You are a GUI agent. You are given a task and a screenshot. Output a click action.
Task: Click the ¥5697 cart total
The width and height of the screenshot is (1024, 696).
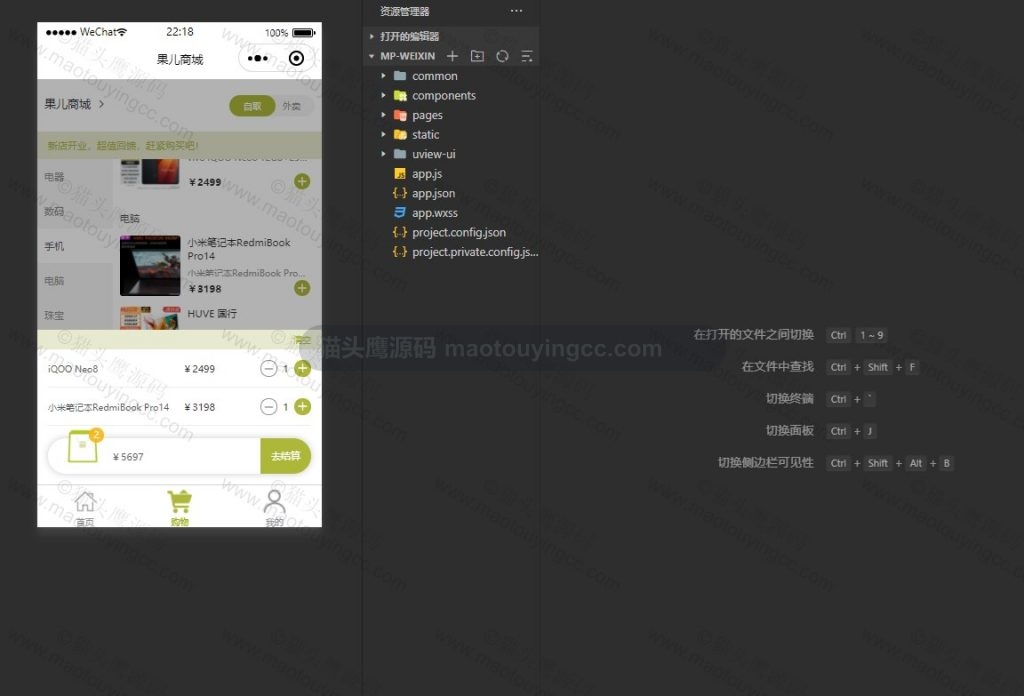pyautogui.click(x=128, y=456)
